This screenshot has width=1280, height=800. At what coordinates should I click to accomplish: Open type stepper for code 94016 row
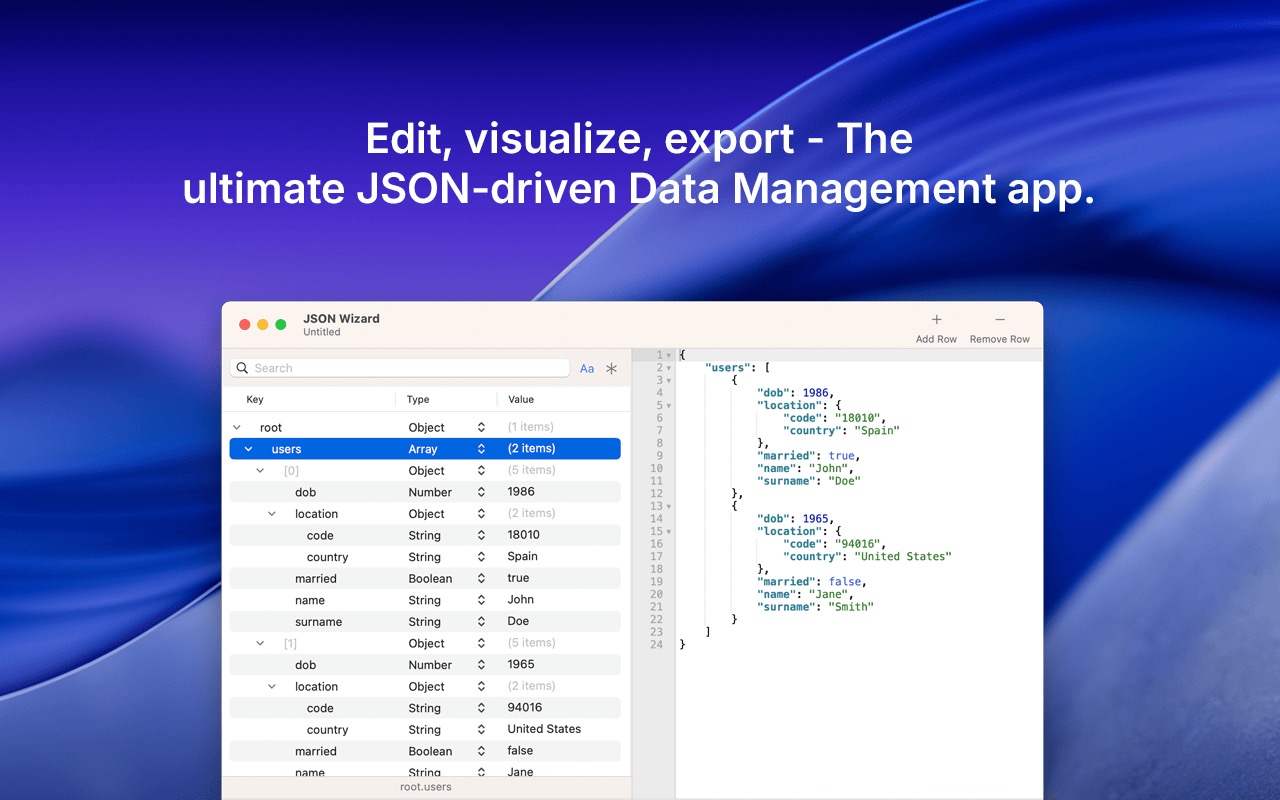(481, 708)
